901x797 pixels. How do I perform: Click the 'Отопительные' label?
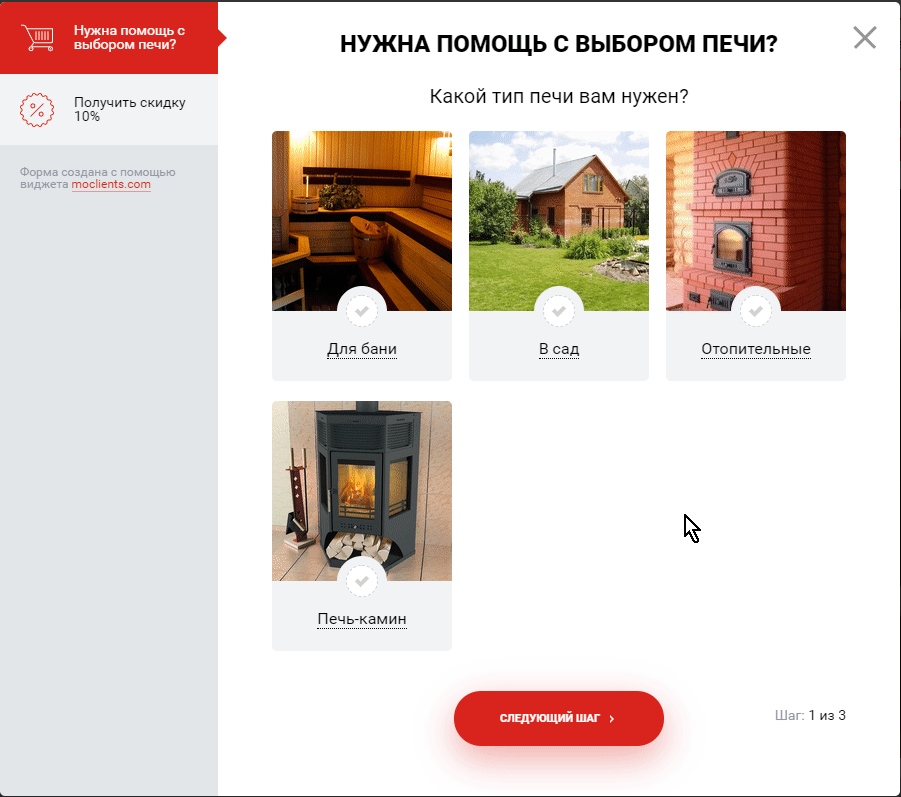pyautogui.click(x=756, y=350)
